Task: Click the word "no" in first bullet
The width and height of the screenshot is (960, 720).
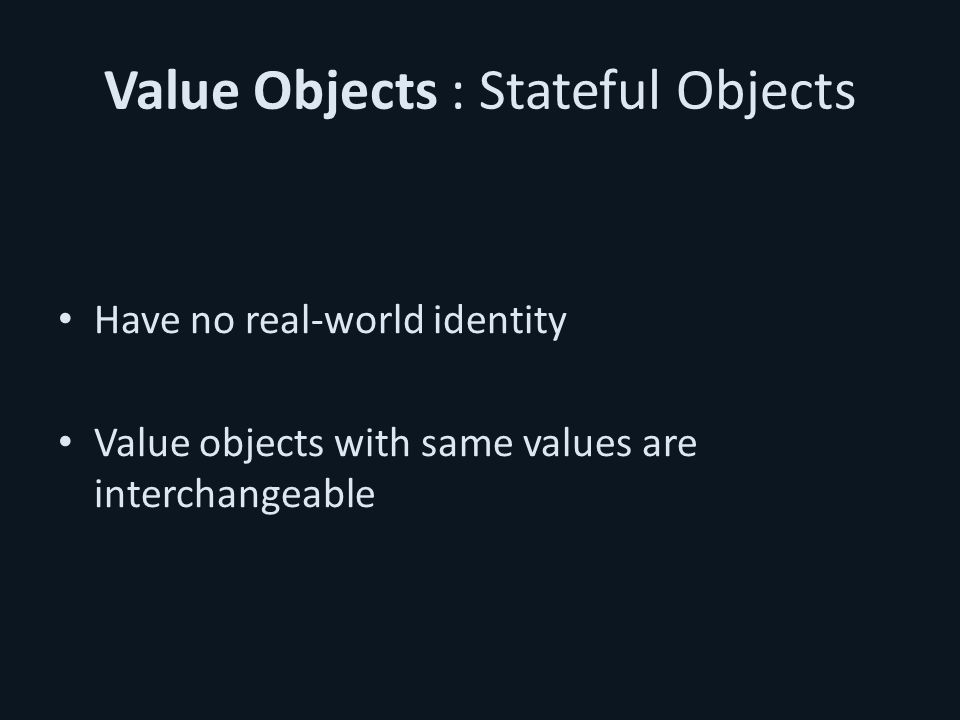Action: [x=212, y=322]
